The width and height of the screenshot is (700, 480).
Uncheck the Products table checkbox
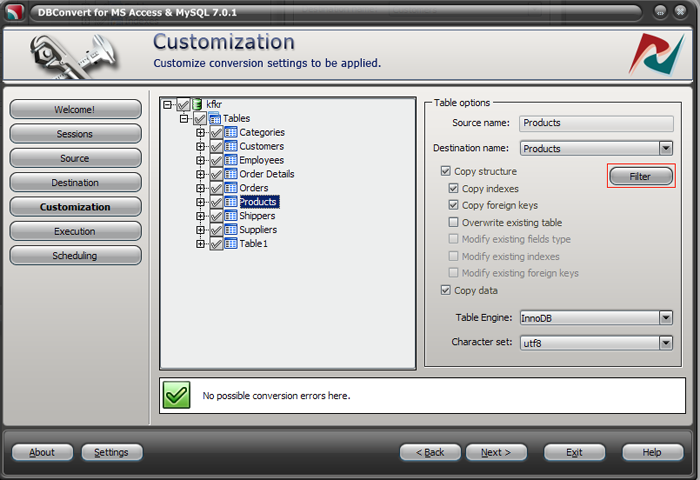pos(216,202)
